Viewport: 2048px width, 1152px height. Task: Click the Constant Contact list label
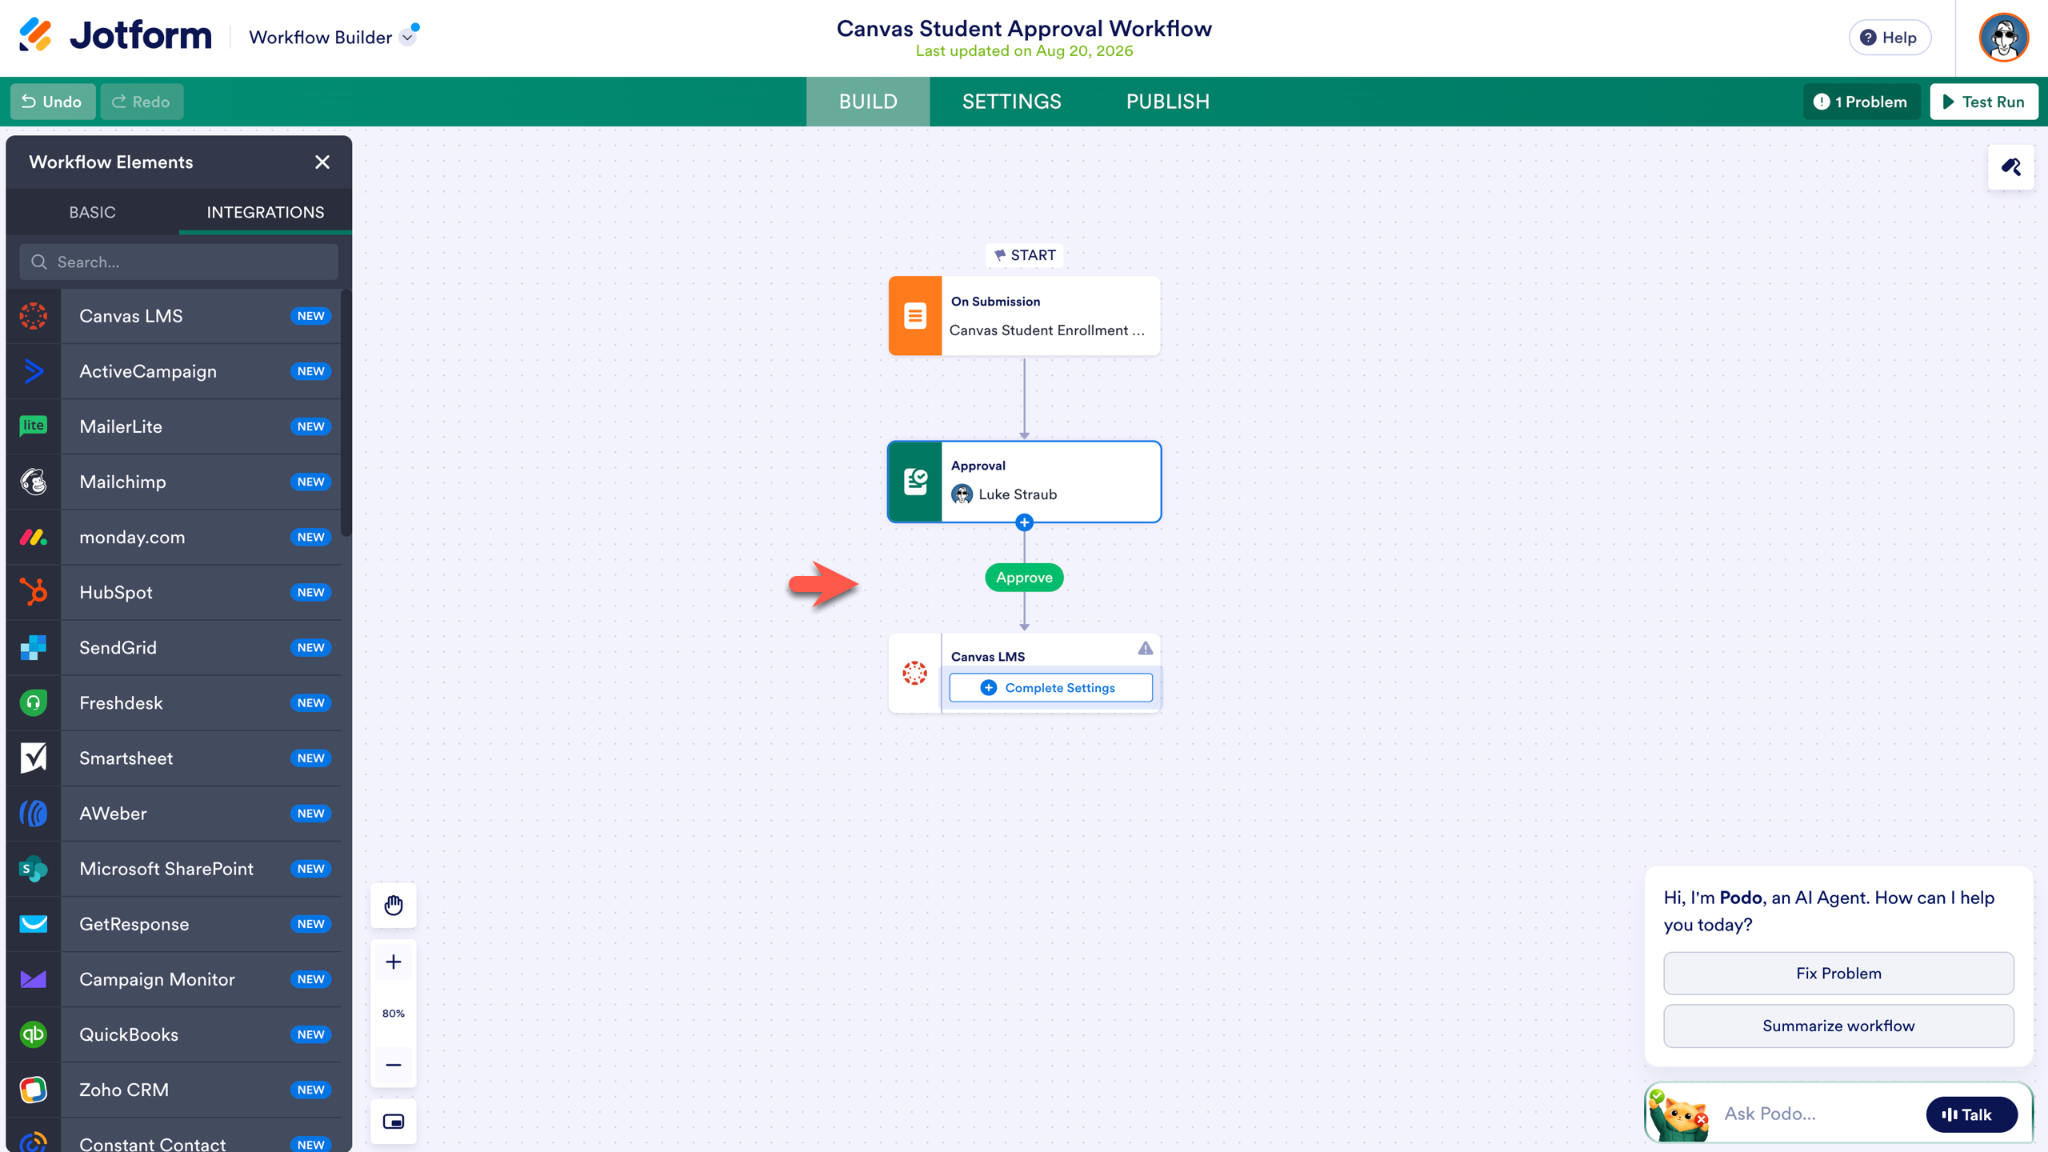pos(152,1144)
